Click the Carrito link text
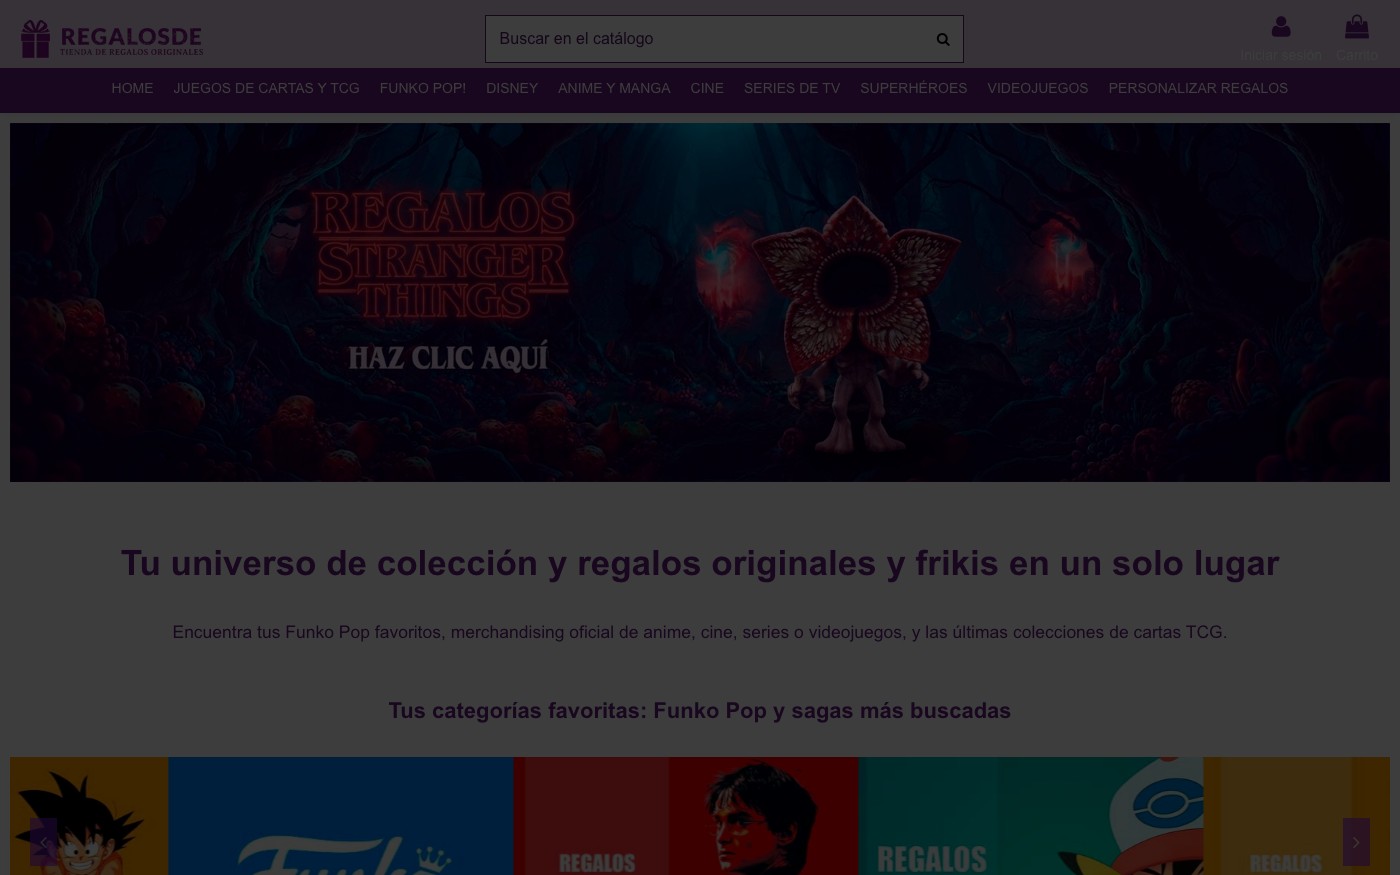The width and height of the screenshot is (1400, 875). point(1357,55)
